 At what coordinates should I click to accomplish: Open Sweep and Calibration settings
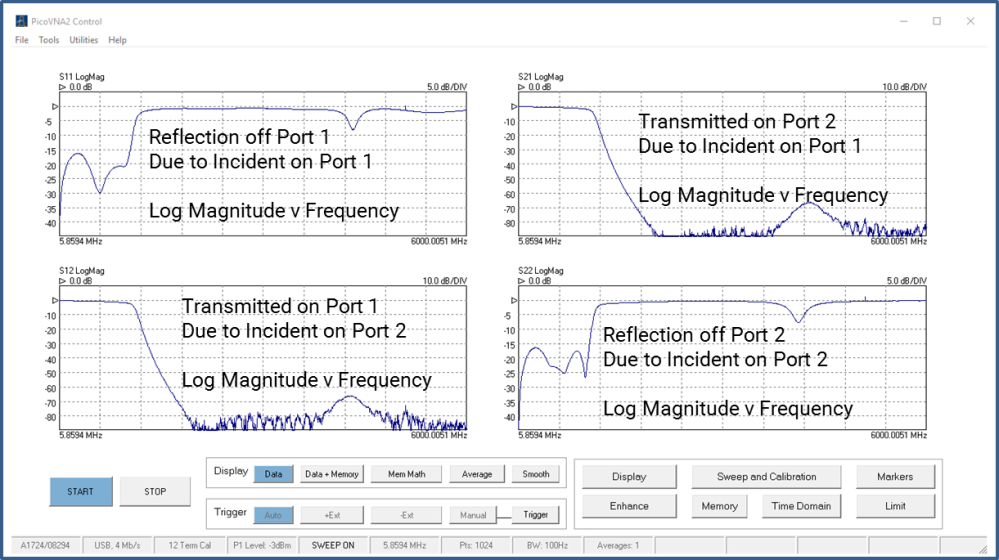point(766,477)
